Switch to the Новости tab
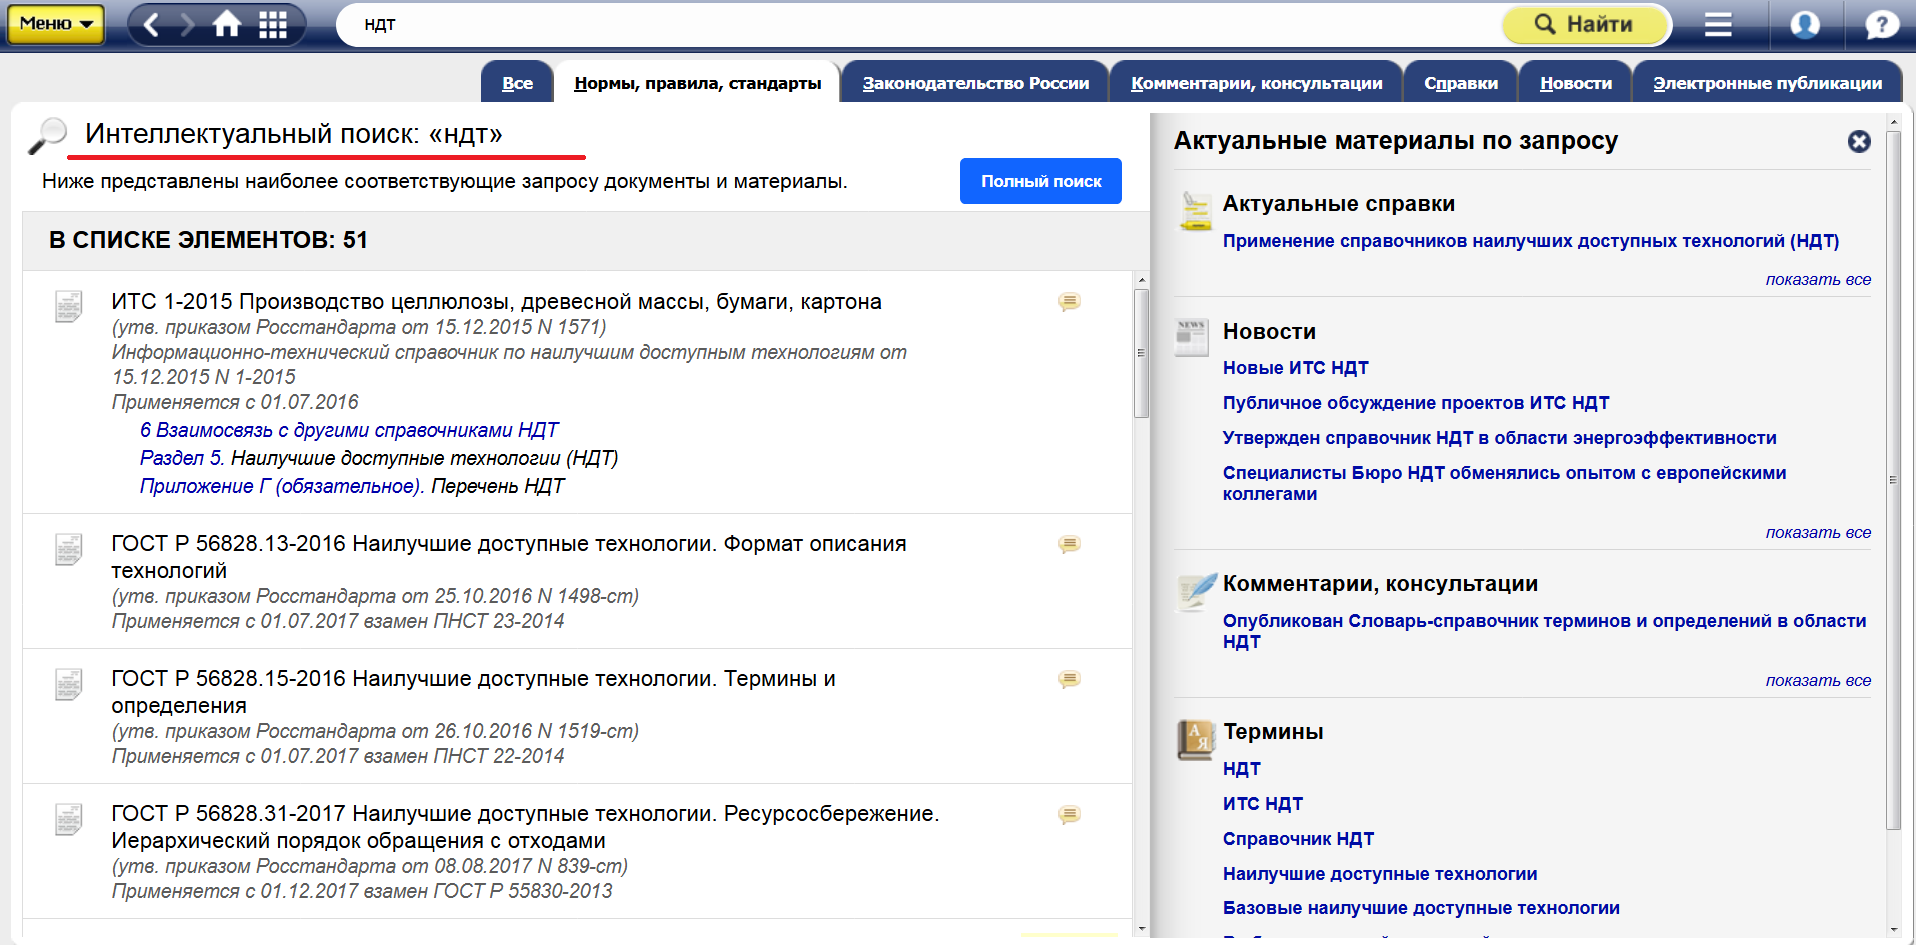Screen dimensions: 1916x945 click(x=1576, y=83)
